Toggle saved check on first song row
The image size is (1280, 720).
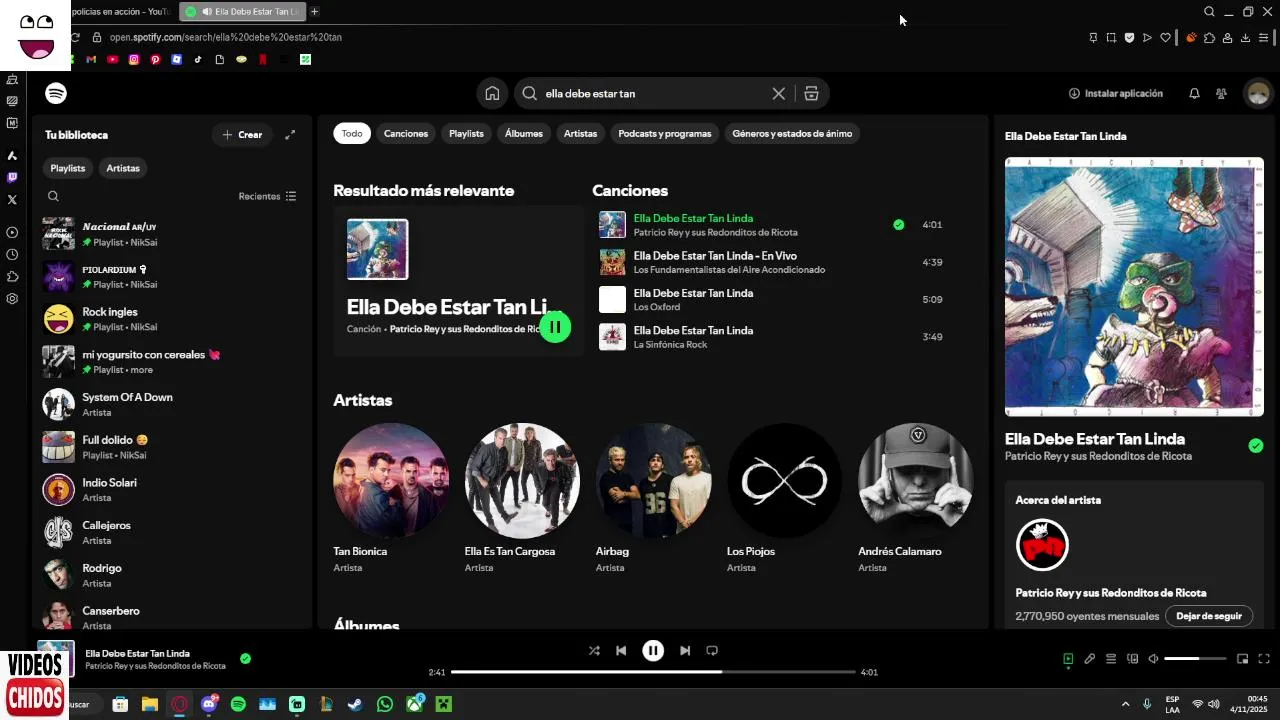898,225
